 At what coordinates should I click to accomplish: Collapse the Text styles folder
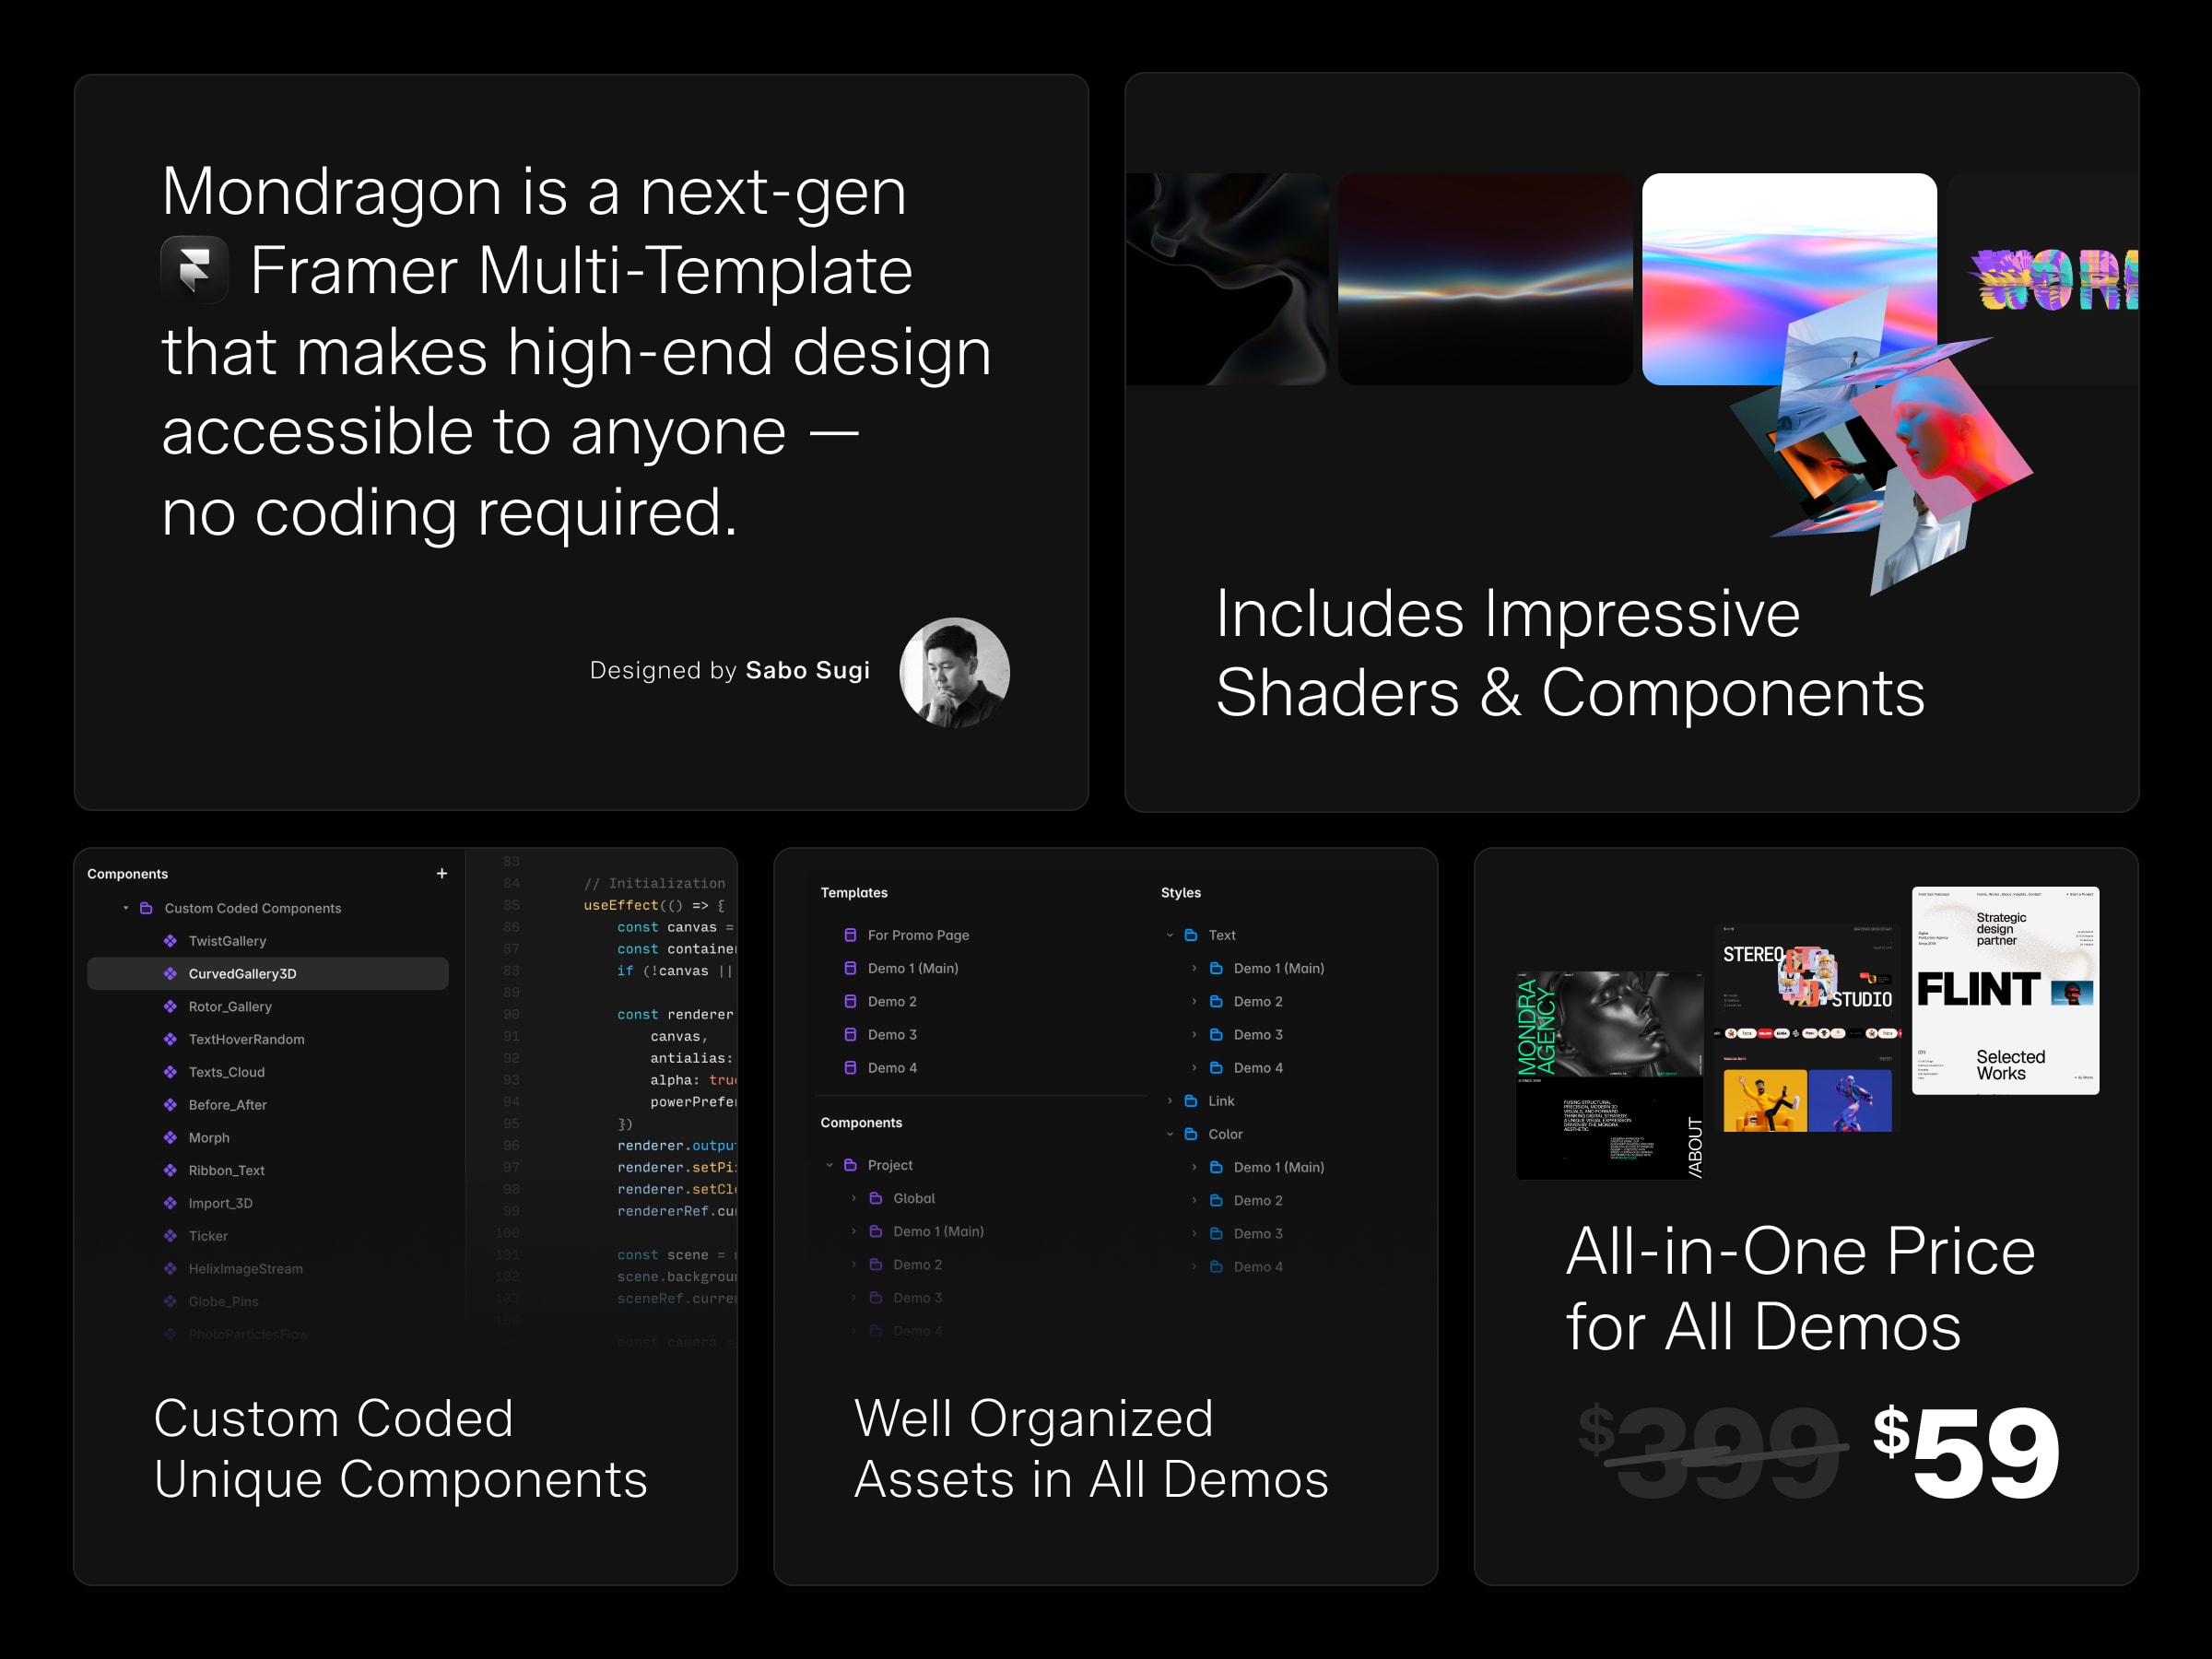coord(1170,935)
